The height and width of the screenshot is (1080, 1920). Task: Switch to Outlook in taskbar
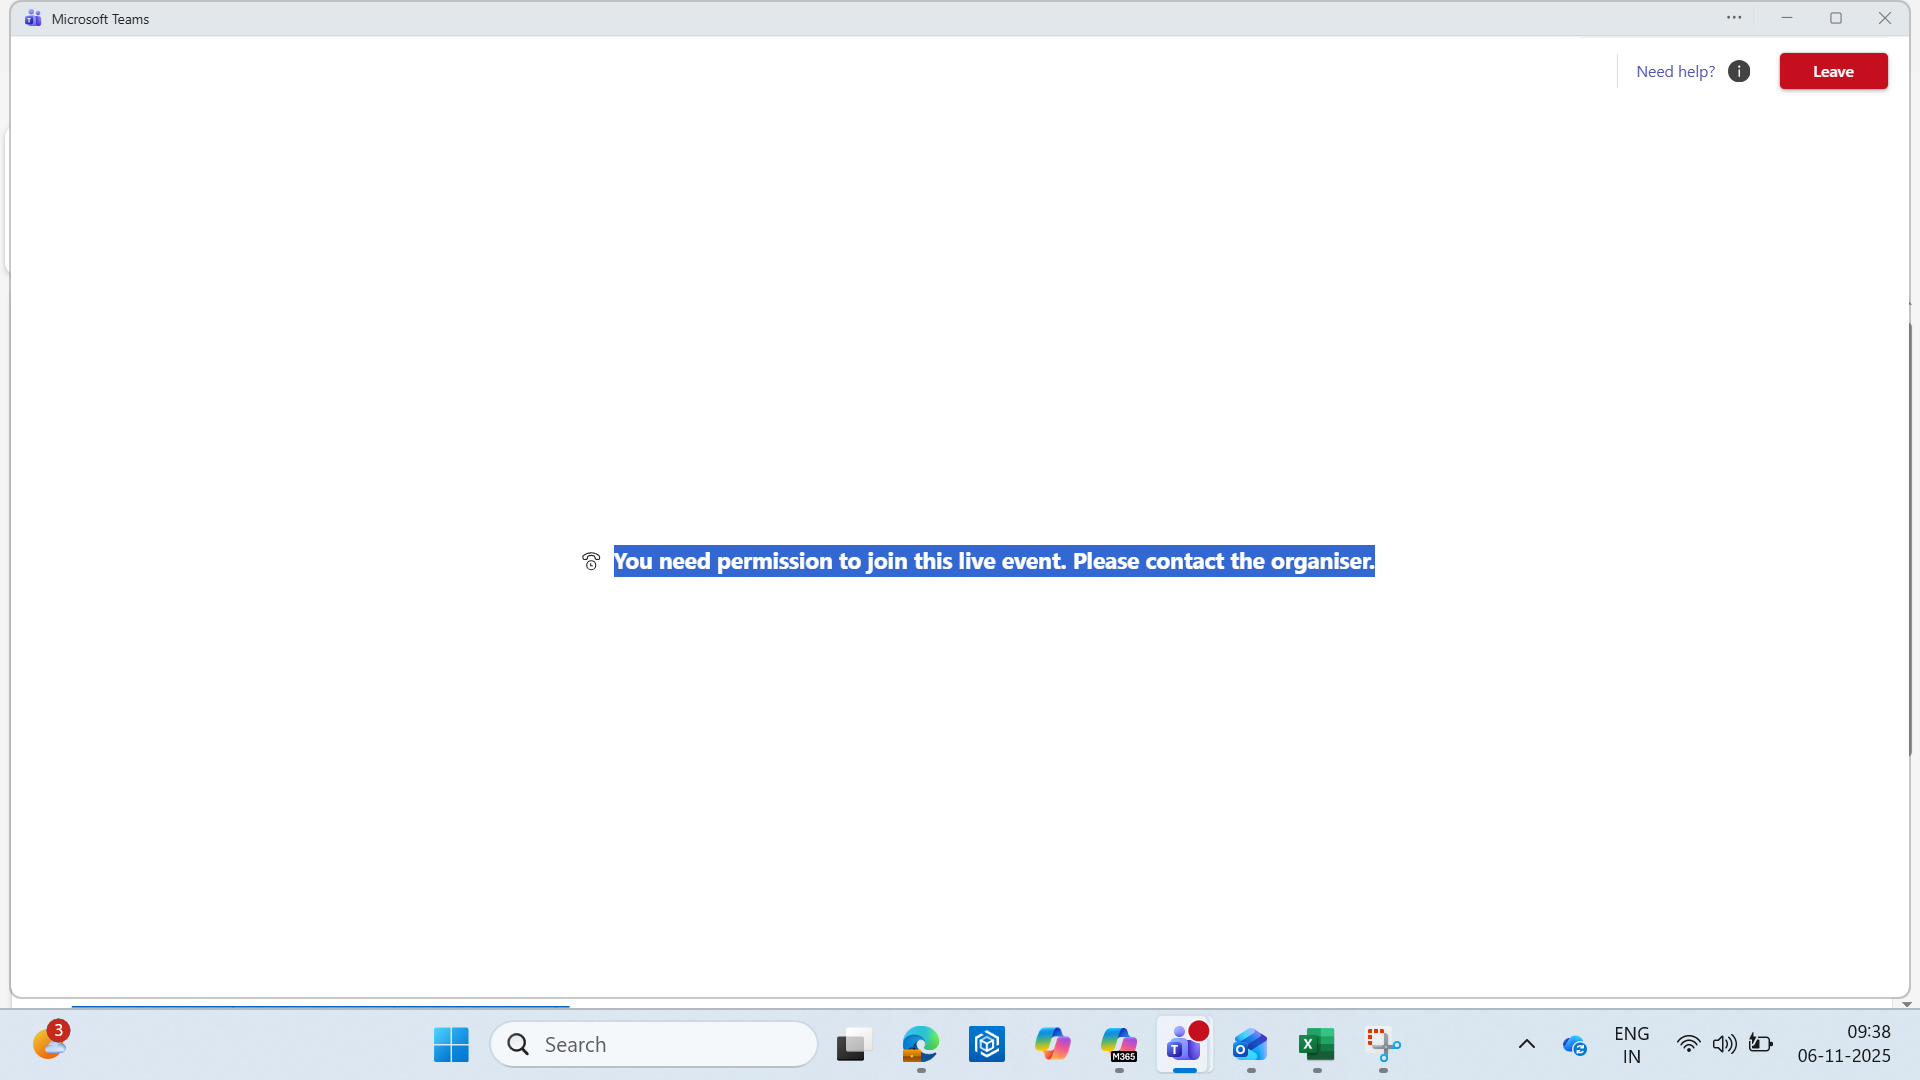(1250, 1044)
